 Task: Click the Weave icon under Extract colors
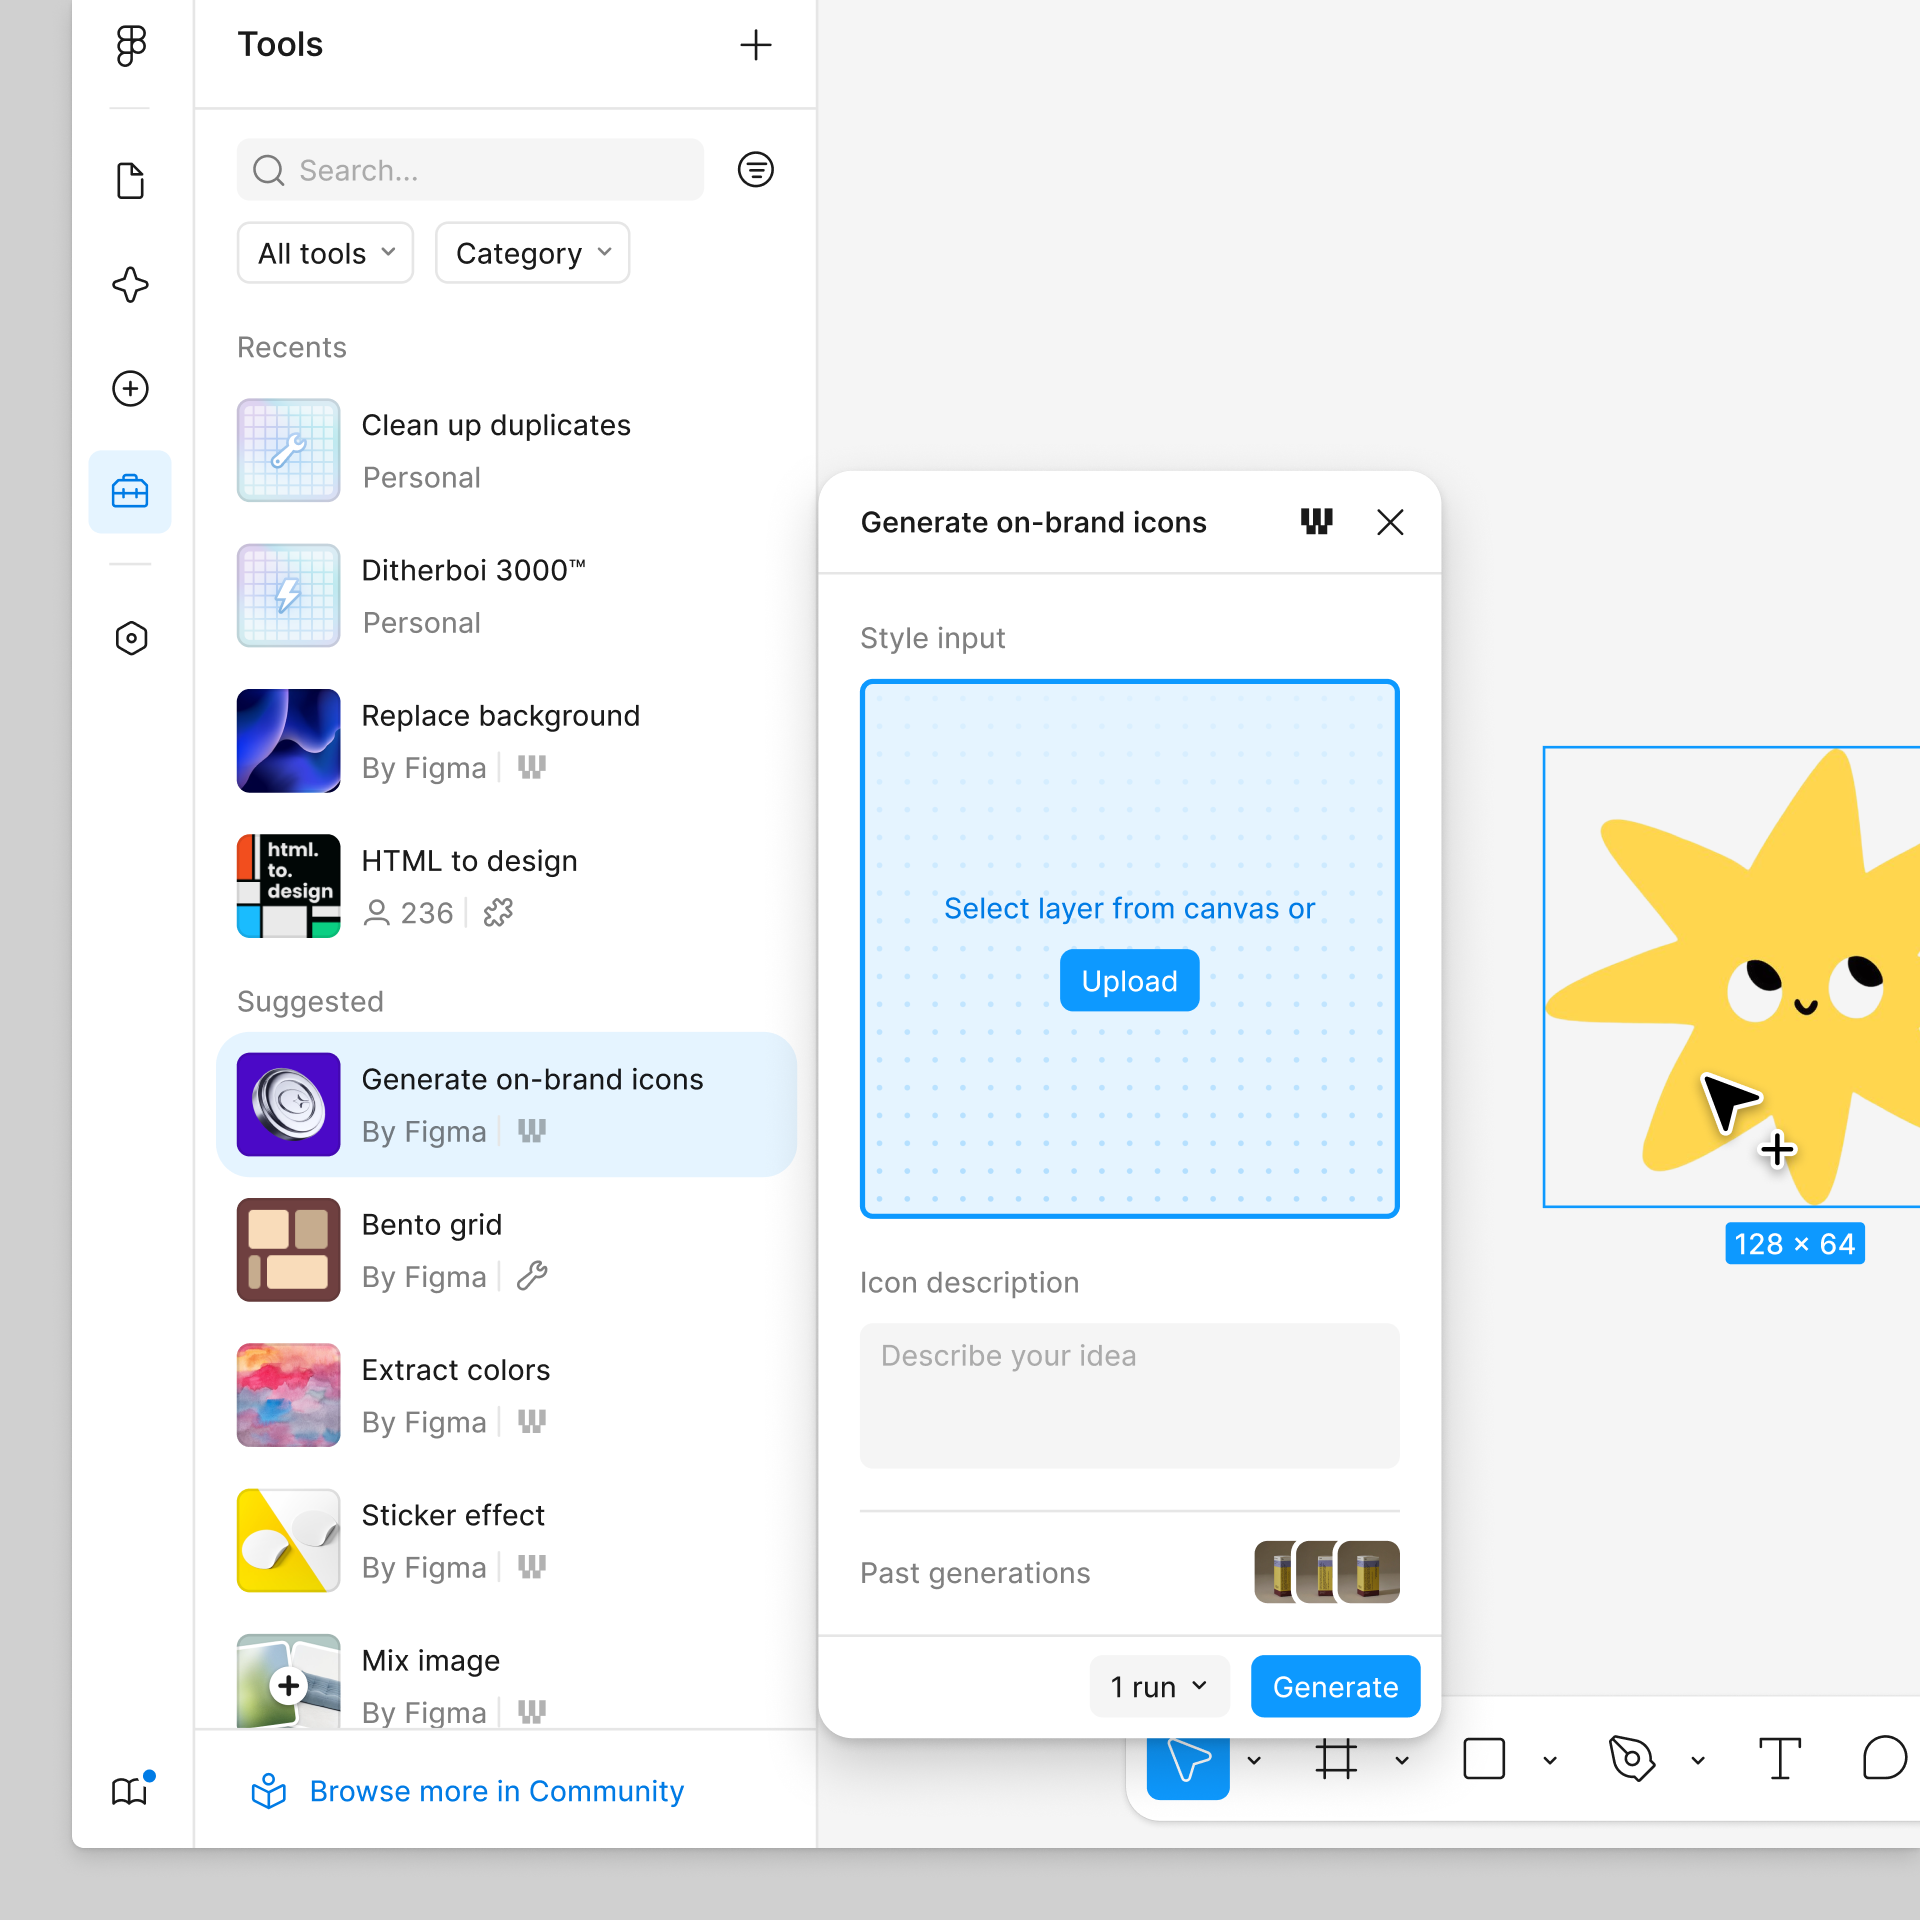click(532, 1421)
